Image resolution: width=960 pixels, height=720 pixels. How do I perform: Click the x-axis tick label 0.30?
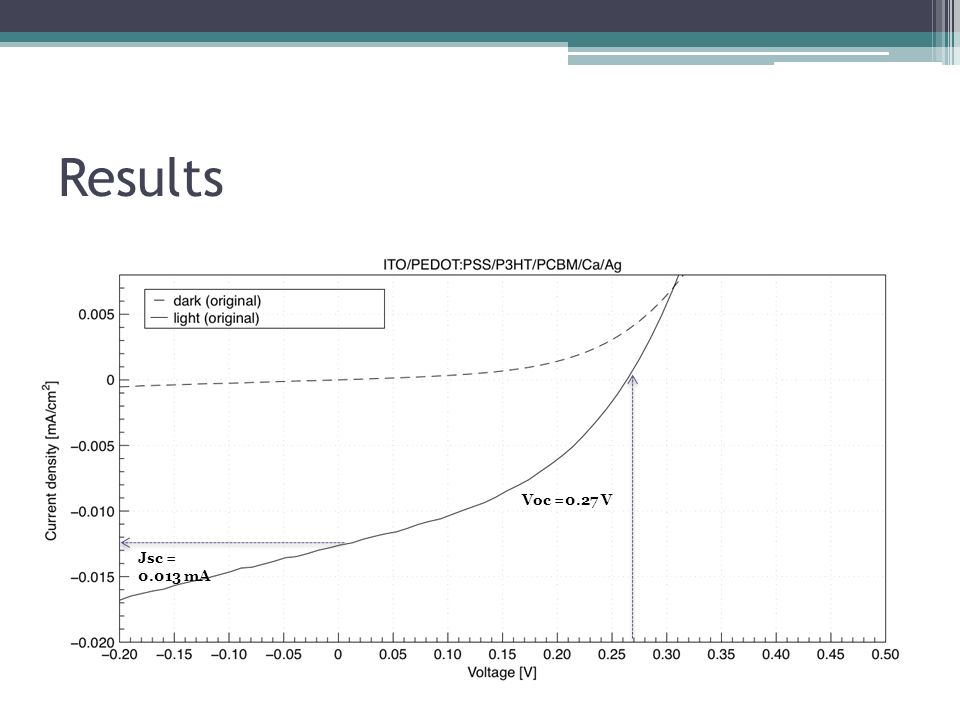(666, 654)
